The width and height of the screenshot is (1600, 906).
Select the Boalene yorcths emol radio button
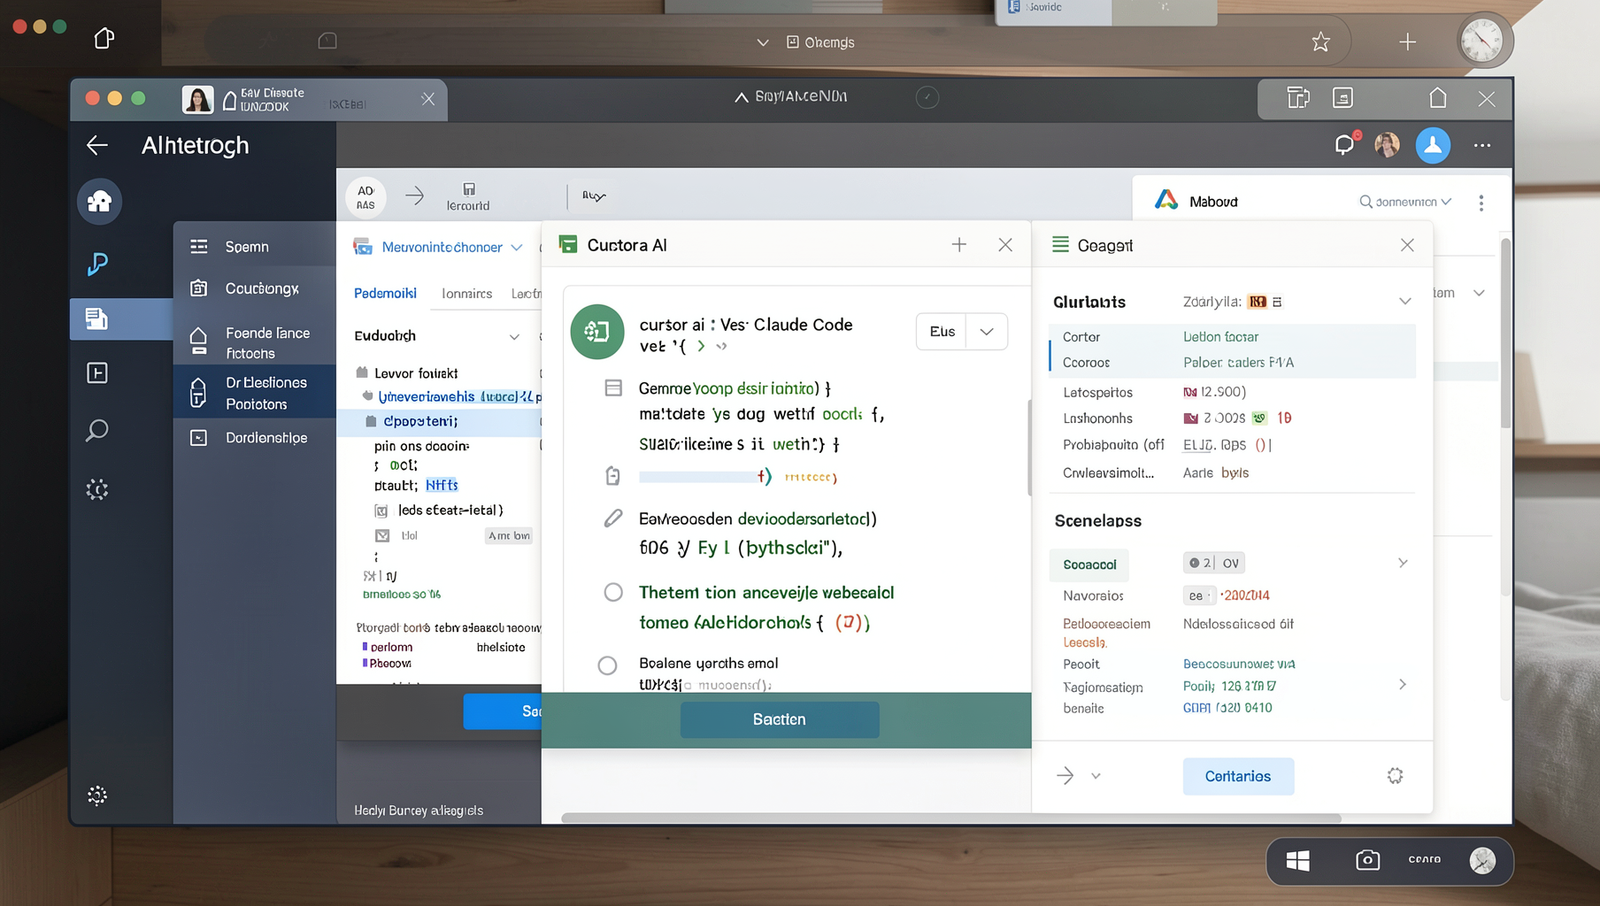click(x=607, y=666)
